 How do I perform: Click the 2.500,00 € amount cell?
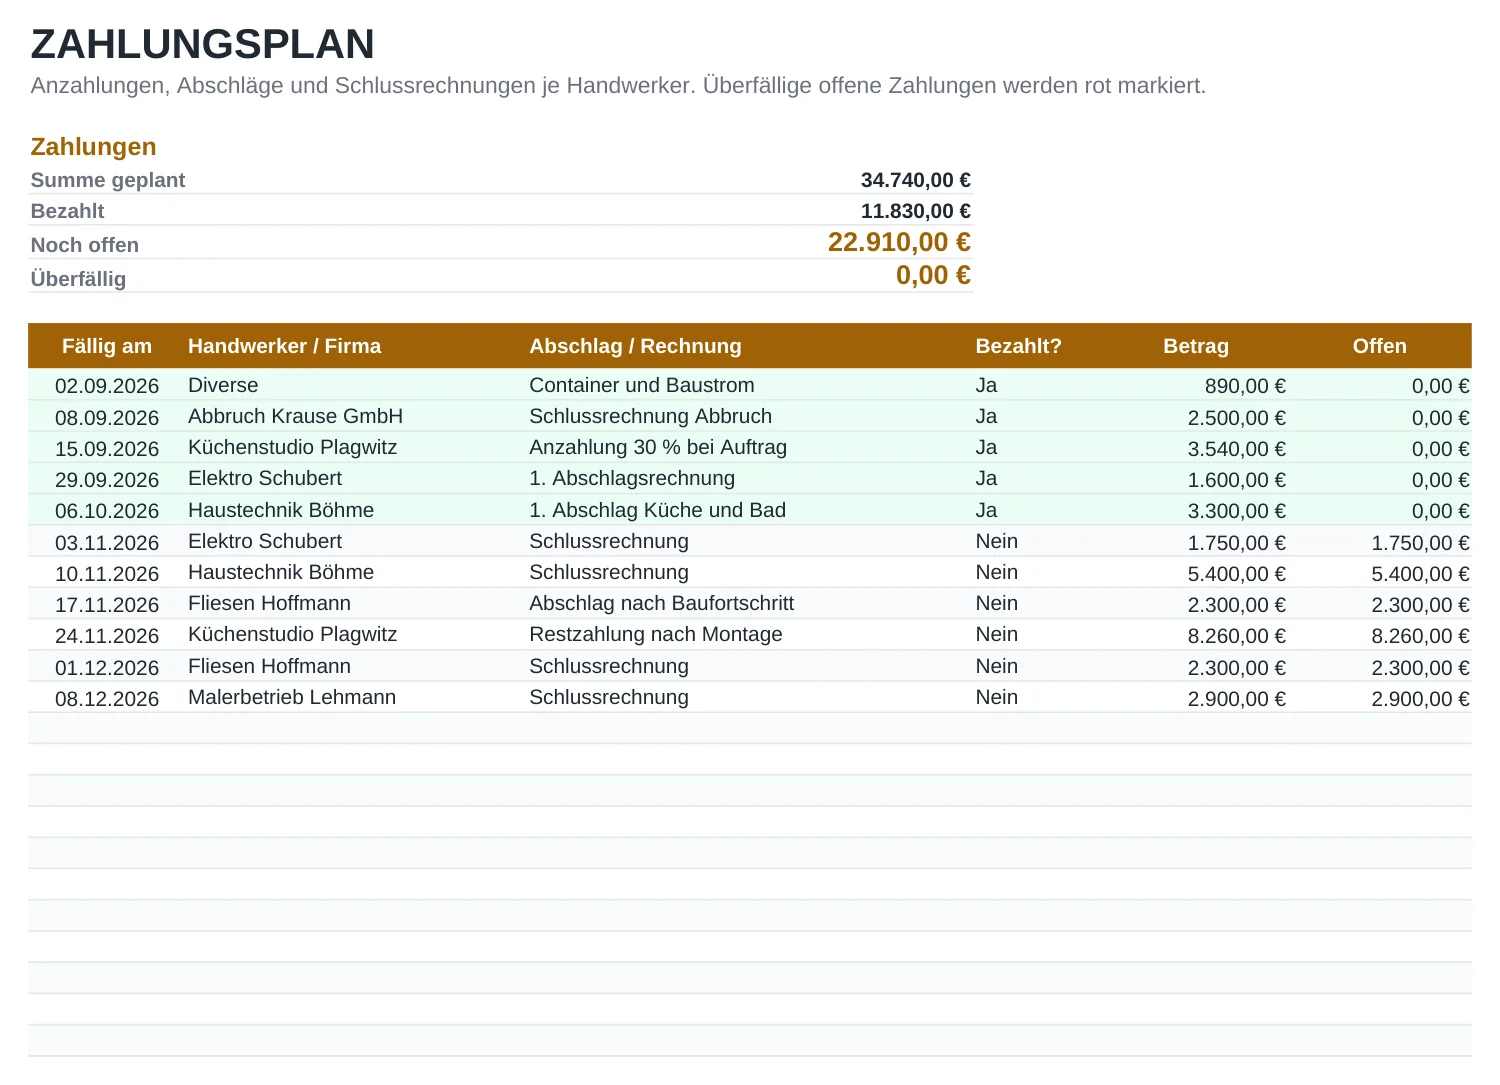tap(1237, 418)
